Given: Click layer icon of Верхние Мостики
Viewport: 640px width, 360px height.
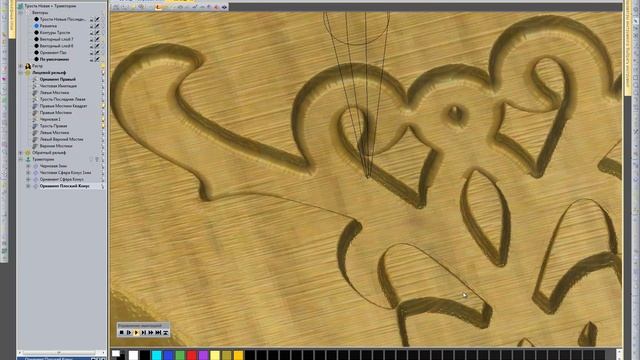Looking at the screenshot, I should click(36, 146).
